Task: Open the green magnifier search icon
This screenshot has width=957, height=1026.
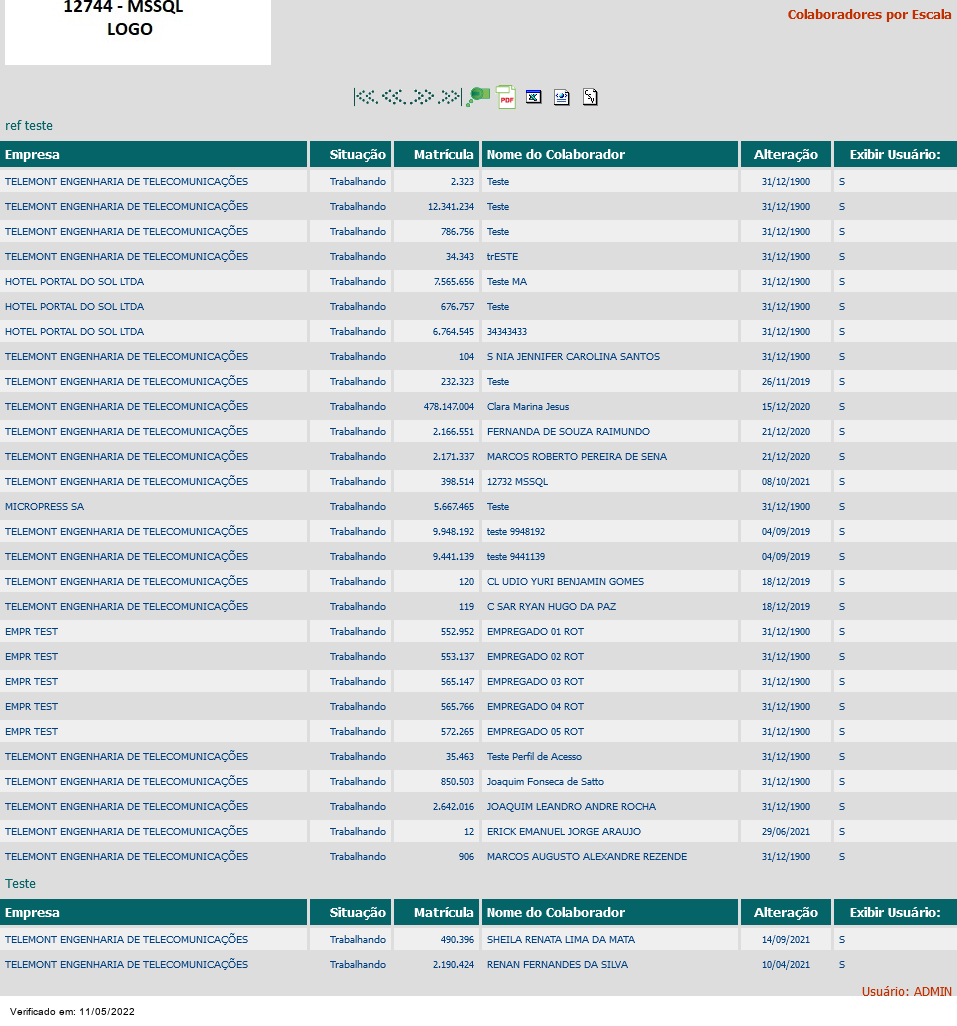Action: (x=478, y=97)
